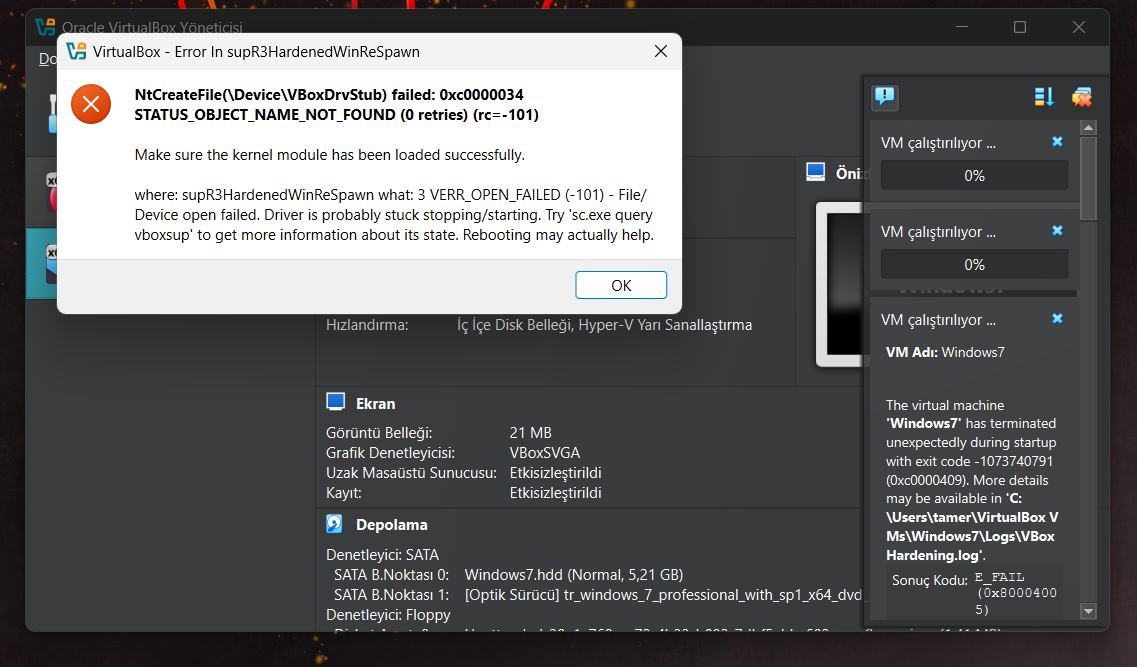The image size is (1137, 667).
Task: Click the red error icon in the dialog
Action: pyautogui.click(x=91, y=104)
